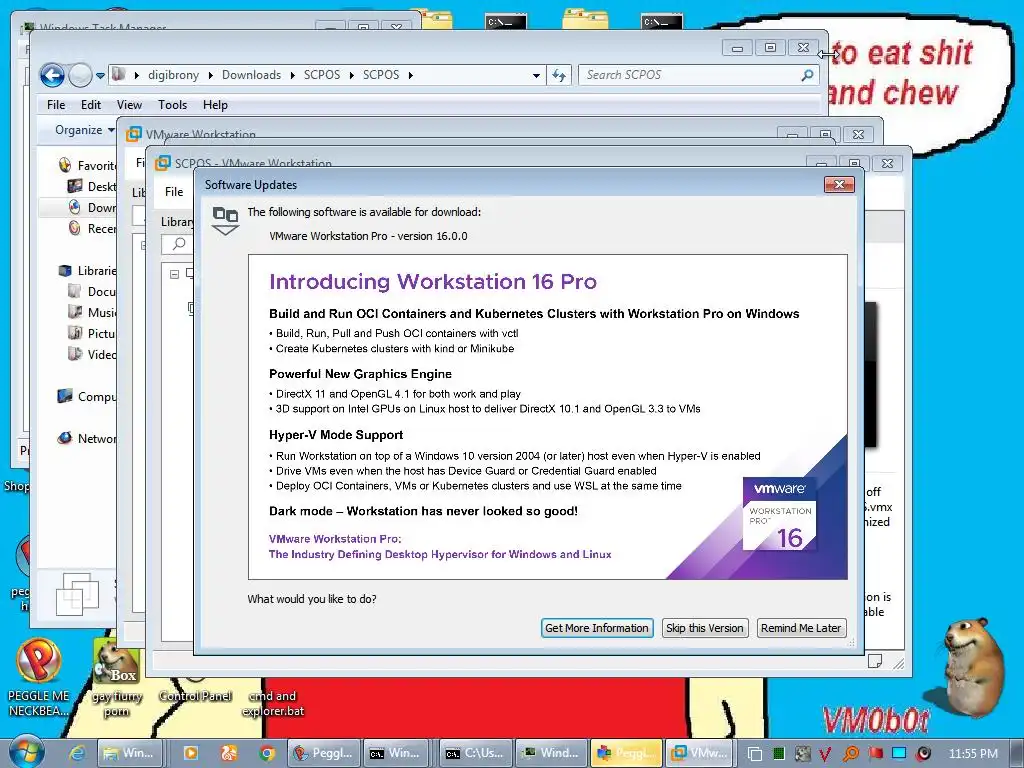Open cmd and explorer.bat desktop icon

tap(272, 702)
